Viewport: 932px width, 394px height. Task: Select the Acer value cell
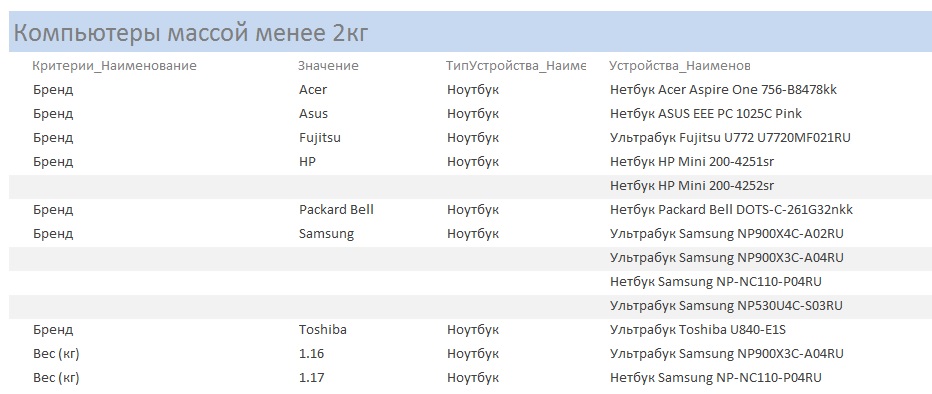pyautogui.click(x=313, y=90)
